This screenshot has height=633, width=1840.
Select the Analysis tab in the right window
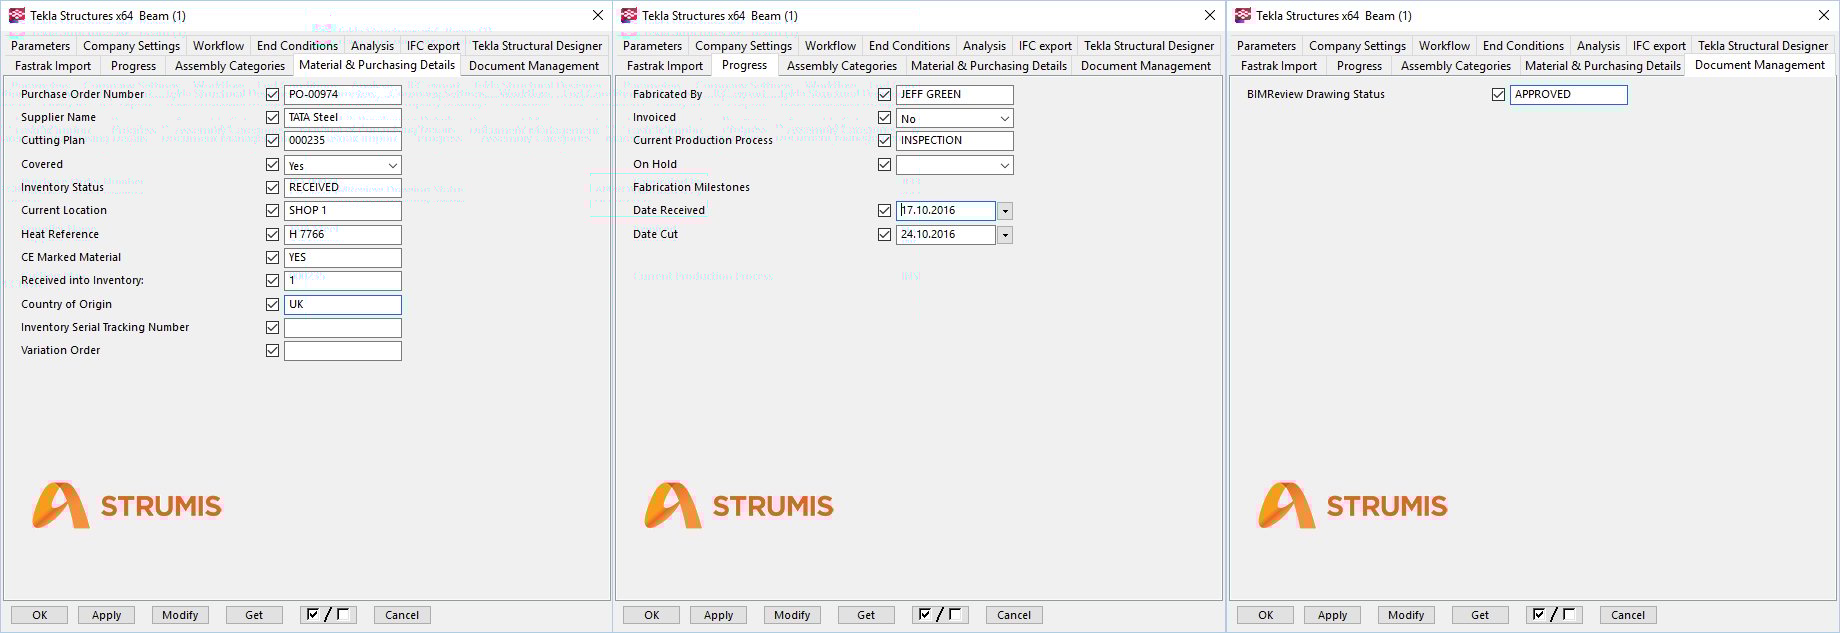point(1598,46)
